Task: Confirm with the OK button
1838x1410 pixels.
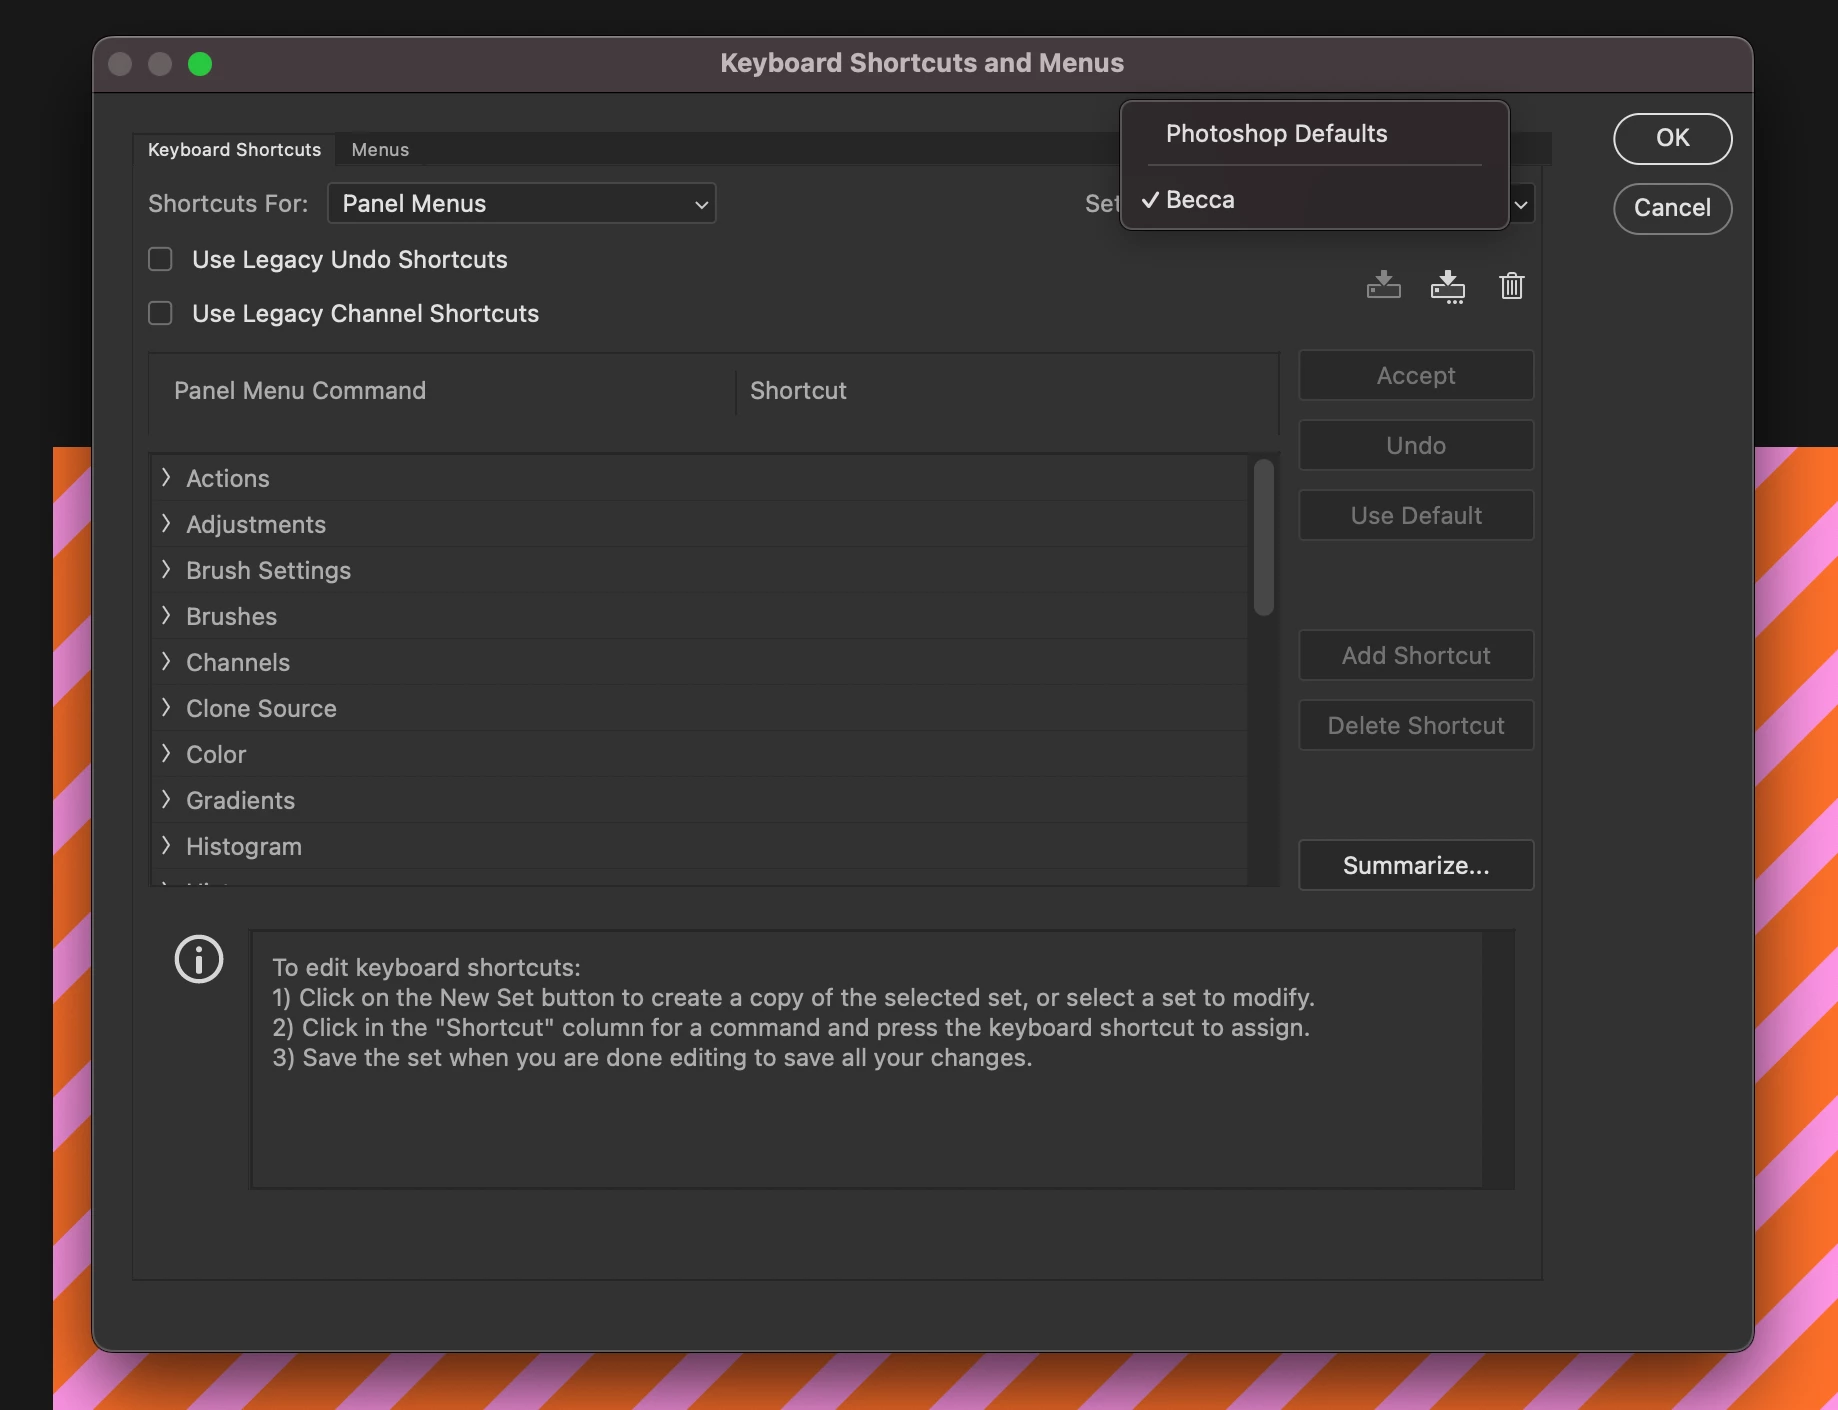Action: (x=1673, y=138)
